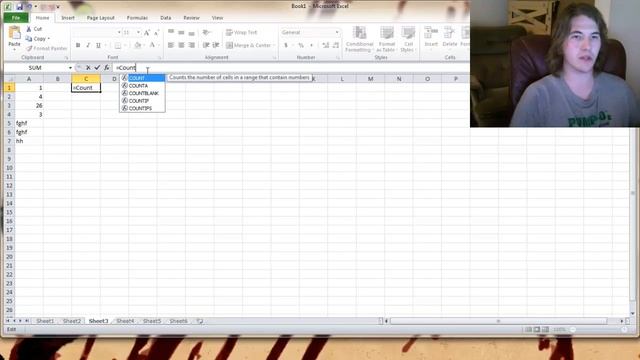Apply percent style icon
Viewport: 640px width, 360px height.
(x=301, y=45)
